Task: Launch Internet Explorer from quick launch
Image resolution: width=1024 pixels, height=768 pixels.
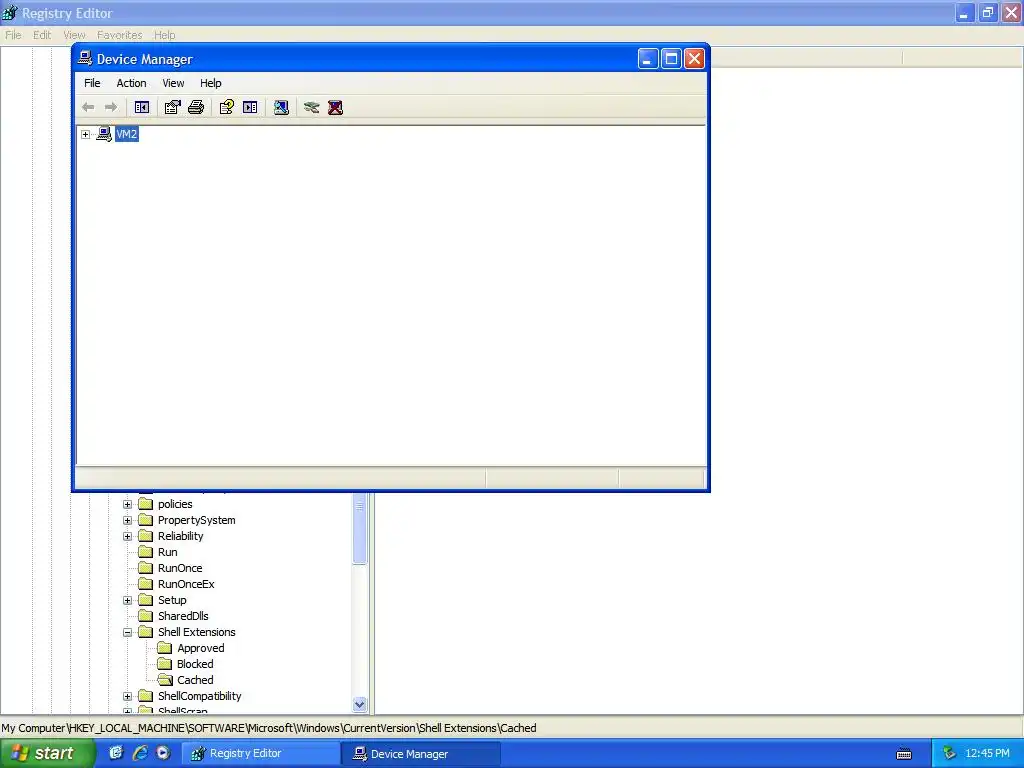Action: 140,753
